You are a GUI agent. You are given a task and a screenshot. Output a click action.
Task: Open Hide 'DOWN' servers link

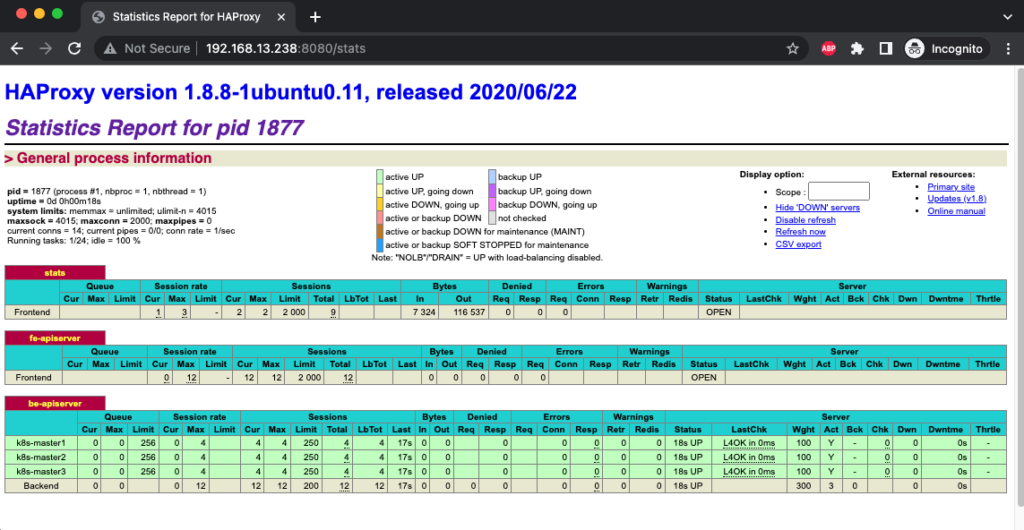tap(818, 208)
